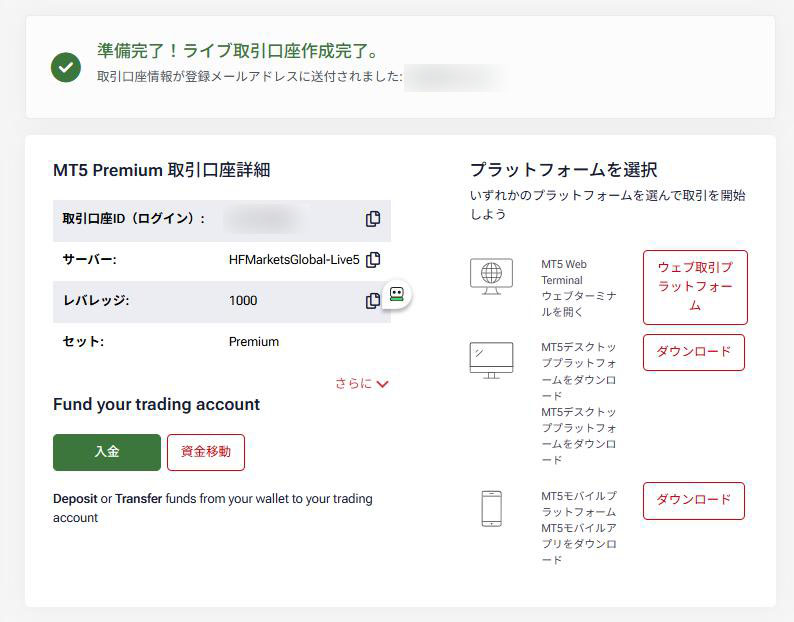Screen dimensions: 794x622
Task: Expand more details with さらに
Action: pos(361,383)
